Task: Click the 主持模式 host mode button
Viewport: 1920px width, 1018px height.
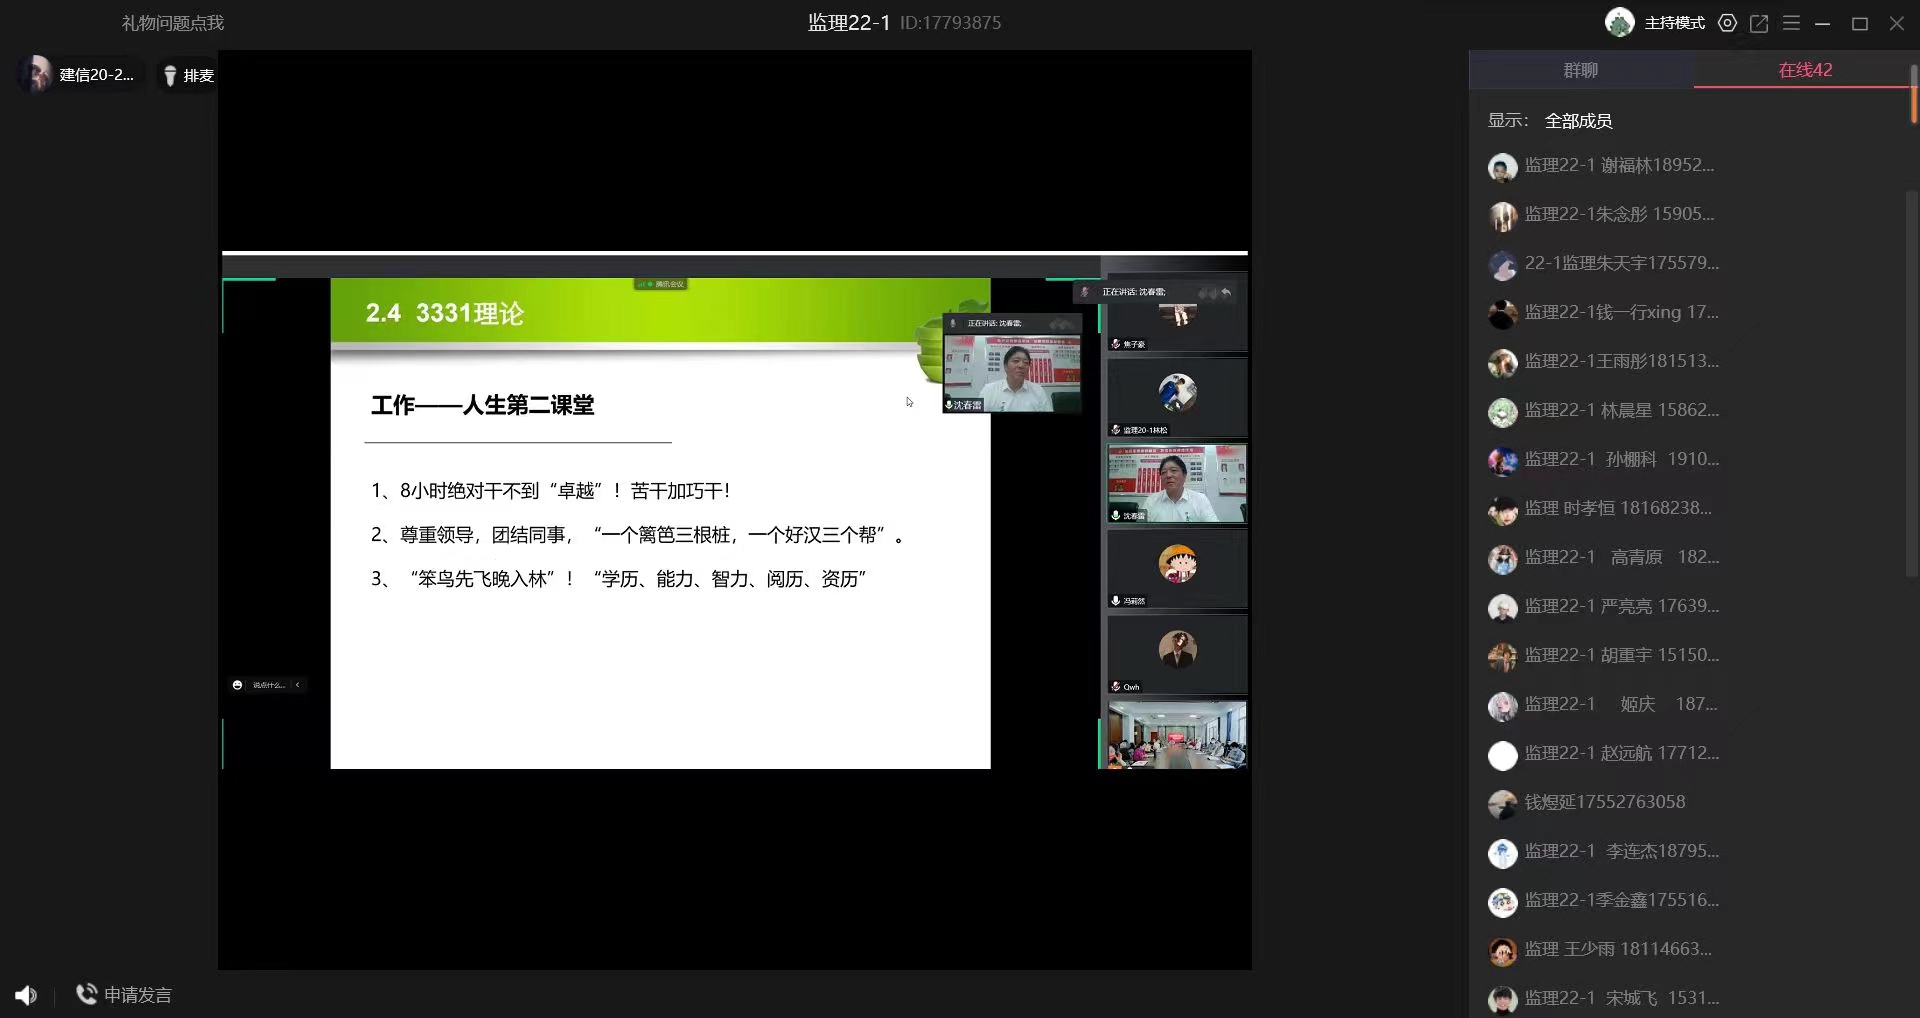Action: [x=1674, y=23]
